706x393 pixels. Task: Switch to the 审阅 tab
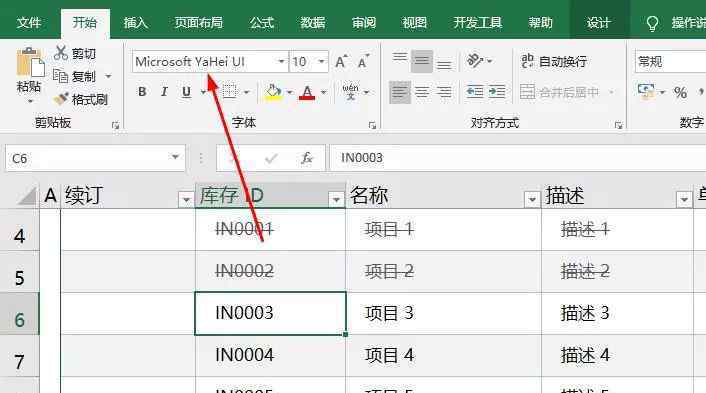coord(364,23)
